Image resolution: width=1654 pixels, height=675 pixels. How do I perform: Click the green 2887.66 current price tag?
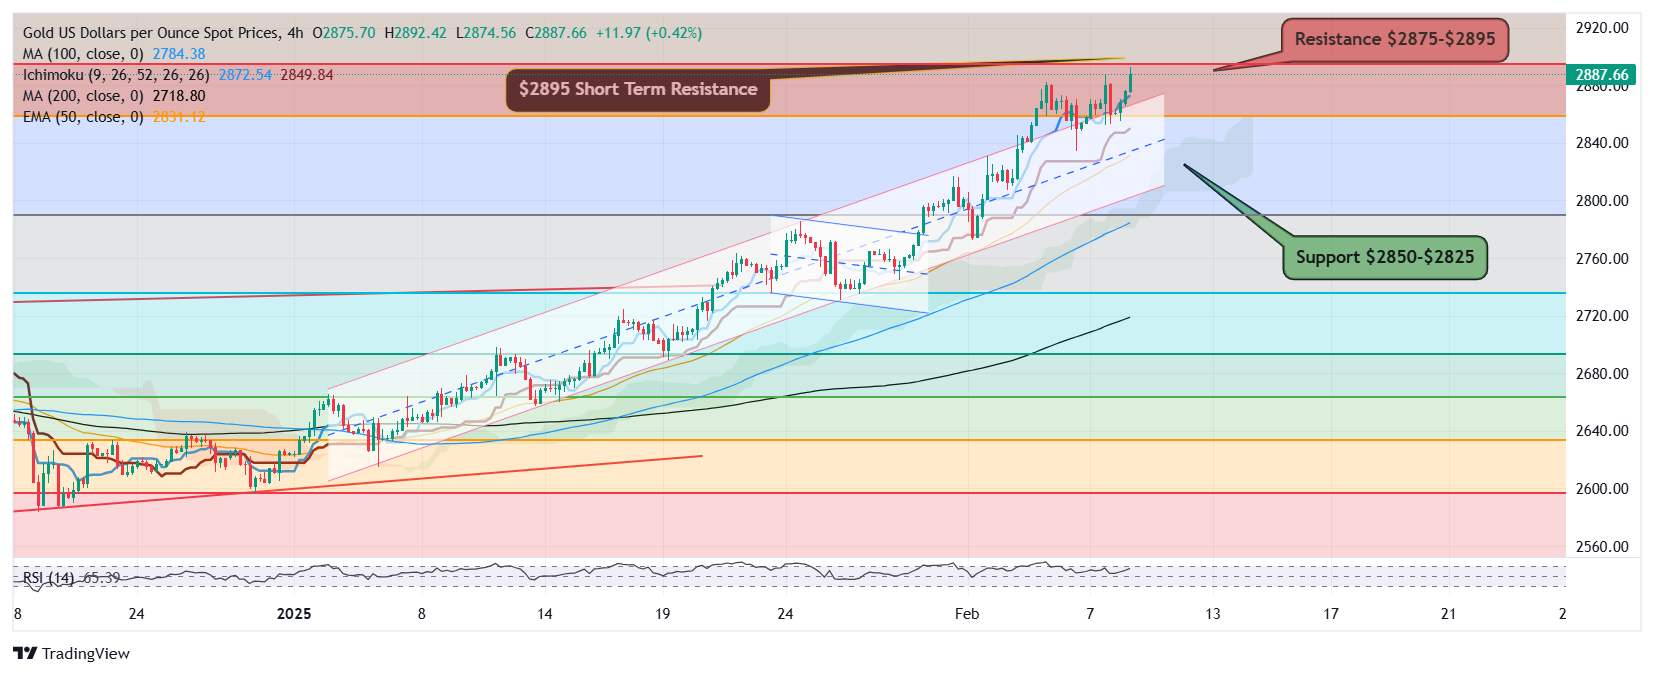tap(1601, 75)
